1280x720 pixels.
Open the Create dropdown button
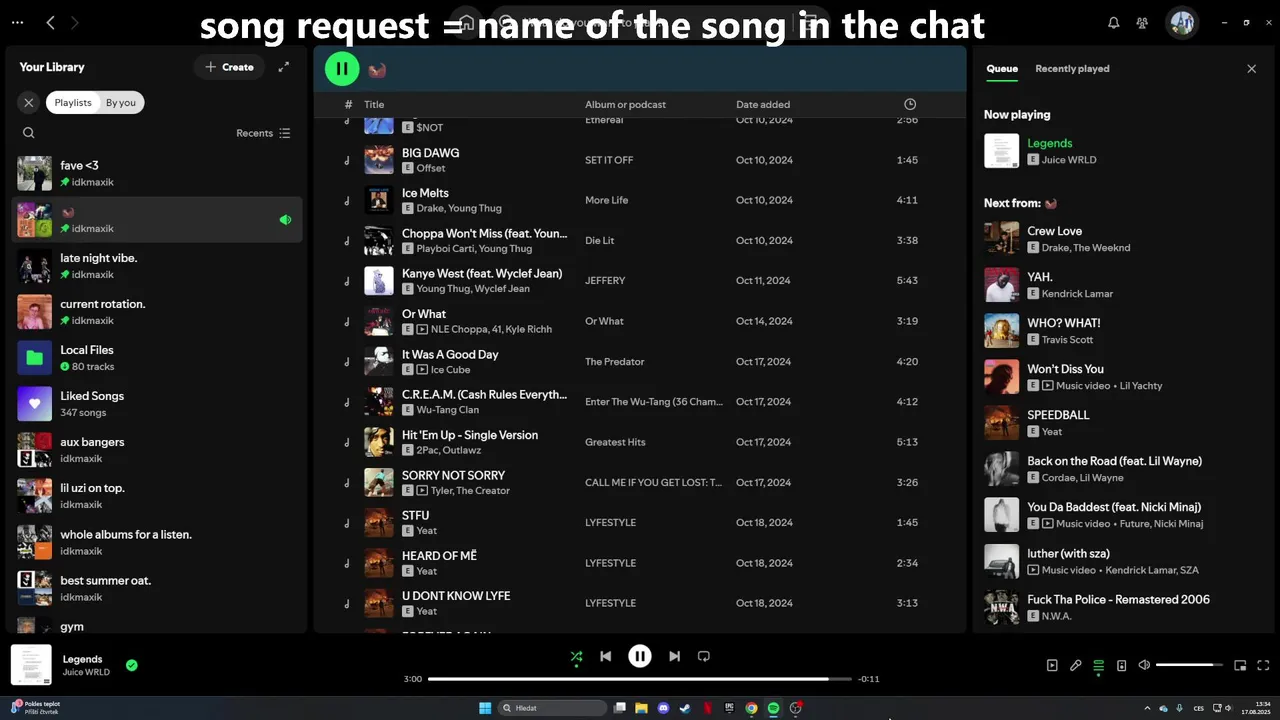coord(229,67)
